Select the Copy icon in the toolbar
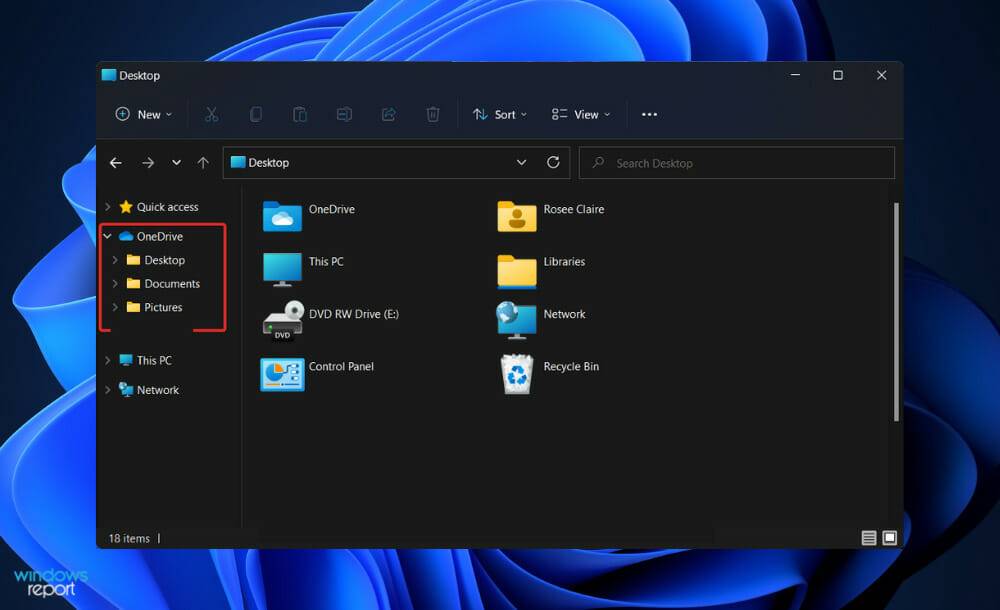This screenshot has width=1000, height=610. 256,114
